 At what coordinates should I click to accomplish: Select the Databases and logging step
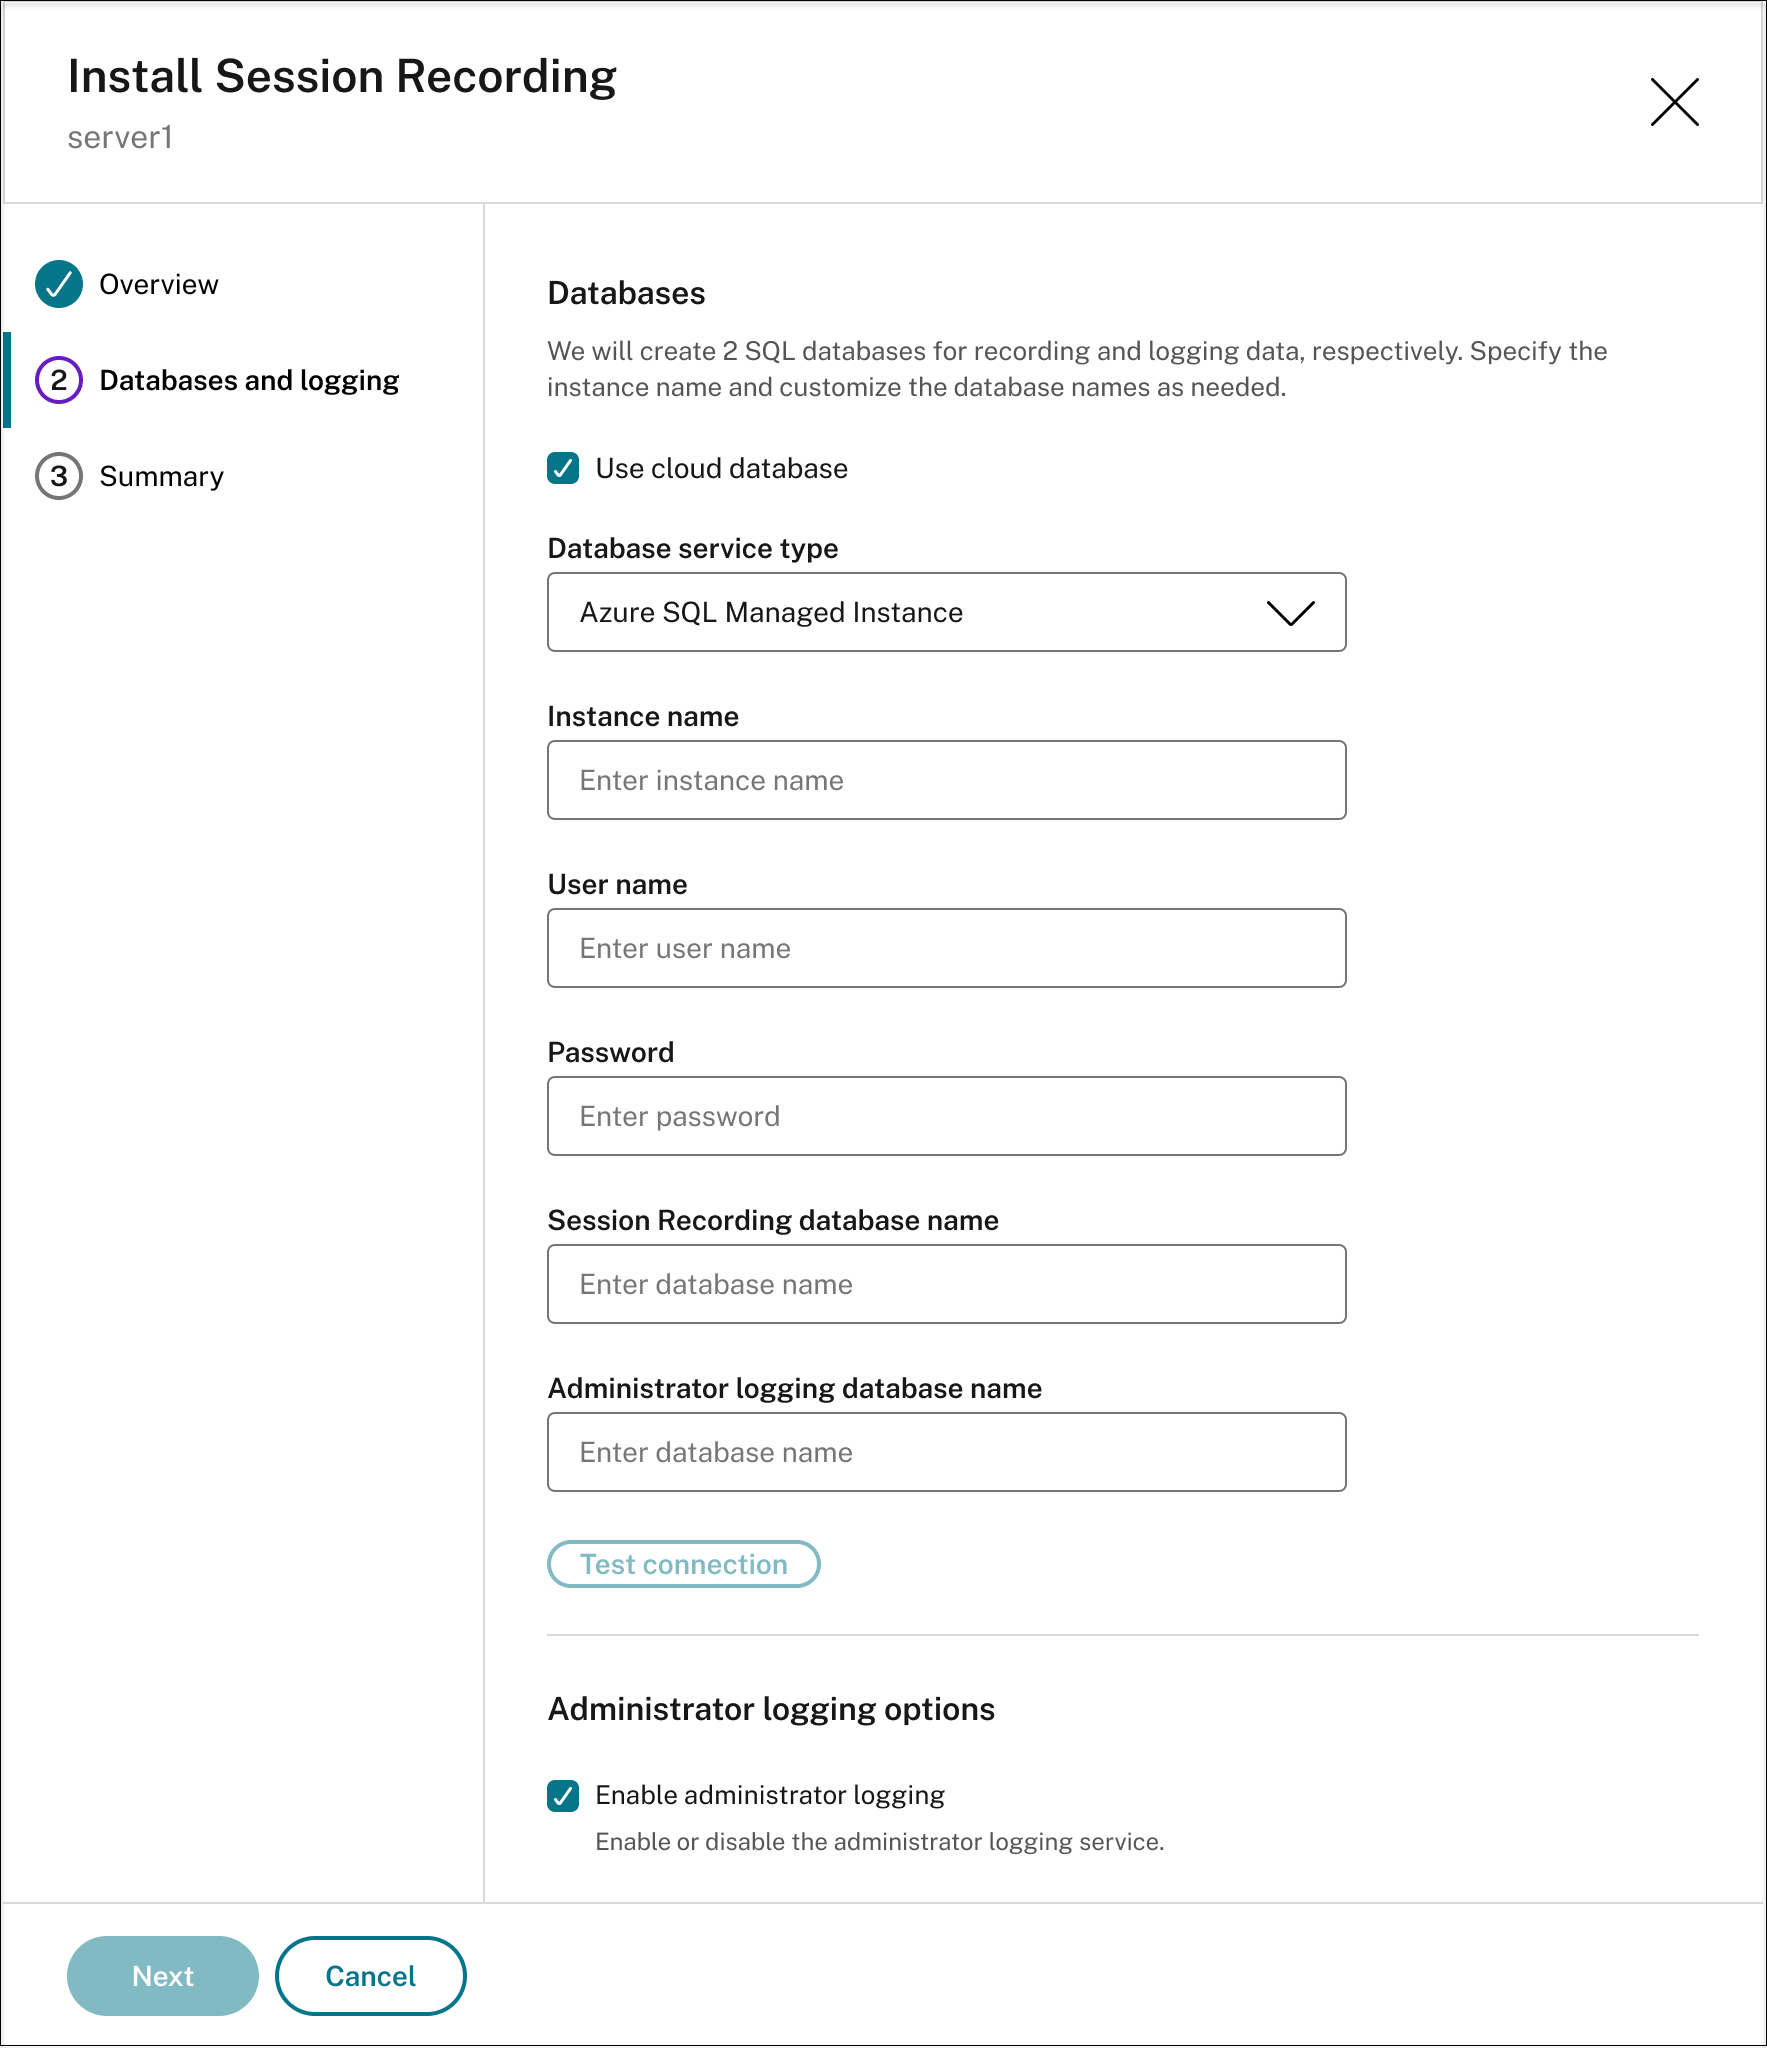pyautogui.click(x=249, y=380)
